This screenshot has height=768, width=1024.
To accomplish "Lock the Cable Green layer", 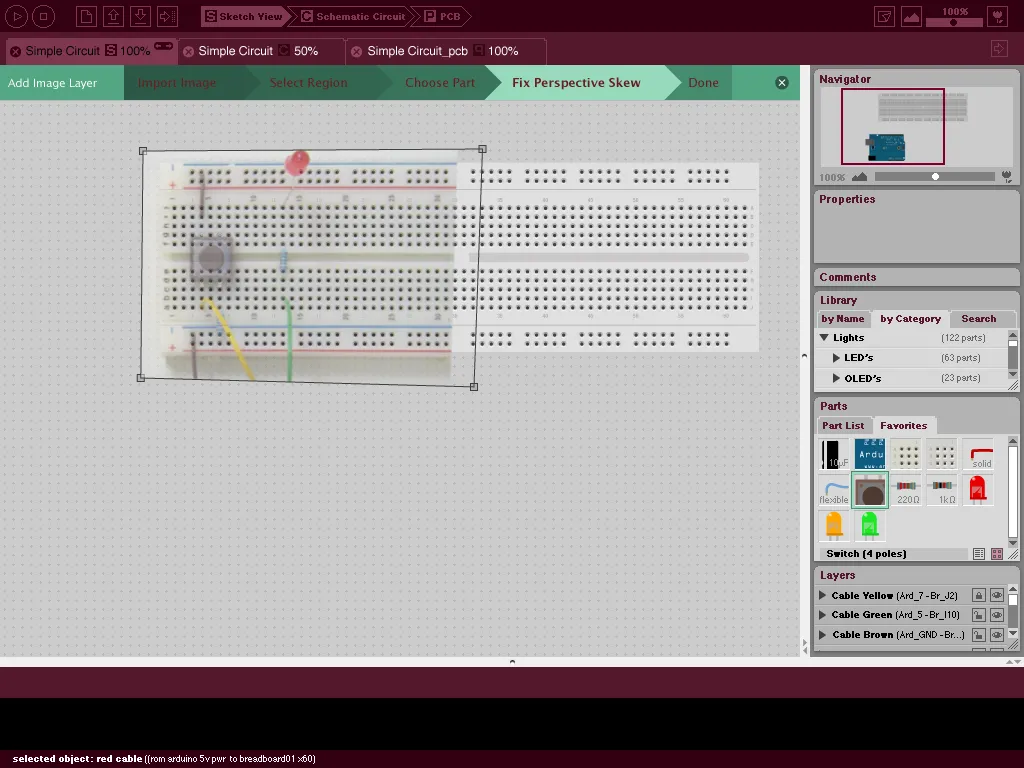I will coord(978,615).
